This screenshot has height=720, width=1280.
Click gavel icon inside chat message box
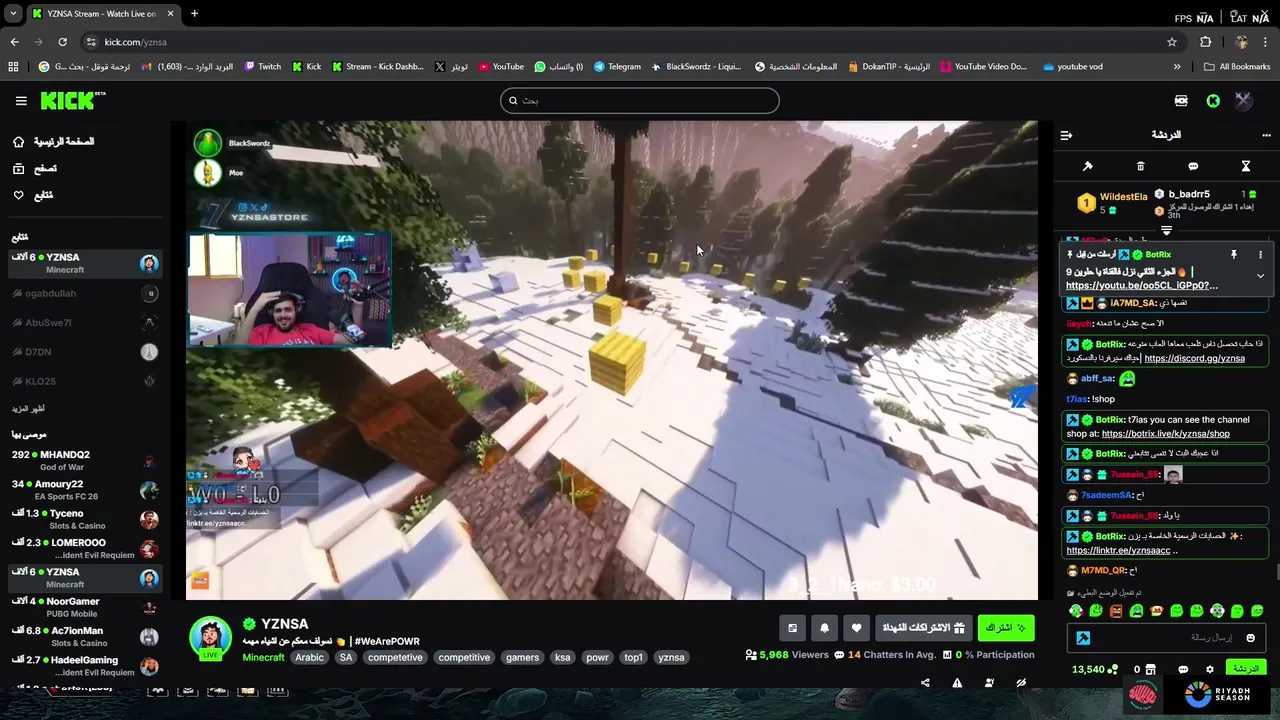[x=1083, y=638]
